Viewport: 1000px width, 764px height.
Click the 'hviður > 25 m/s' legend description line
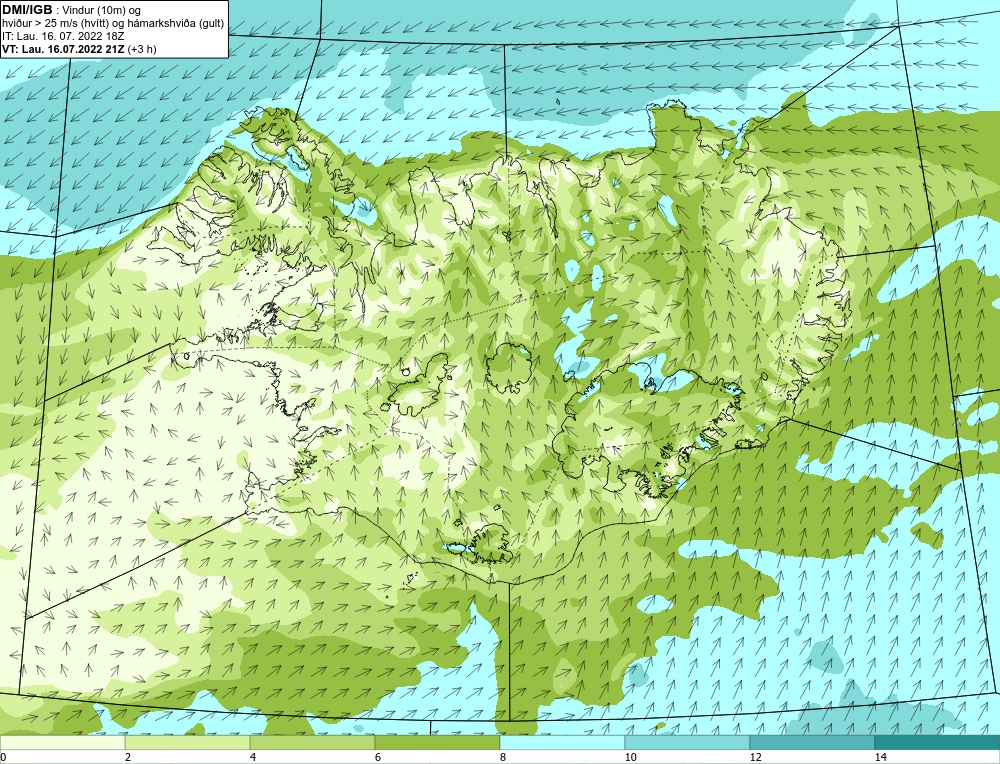coord(113,24)
